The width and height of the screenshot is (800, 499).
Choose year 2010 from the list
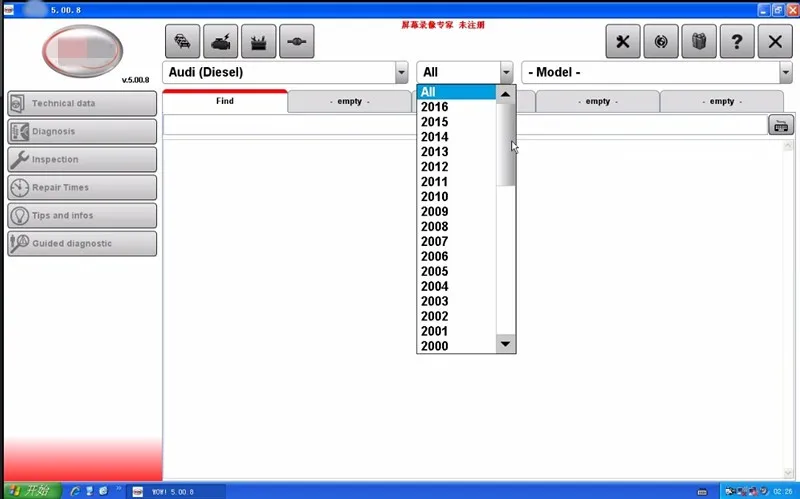click(457, 197)
